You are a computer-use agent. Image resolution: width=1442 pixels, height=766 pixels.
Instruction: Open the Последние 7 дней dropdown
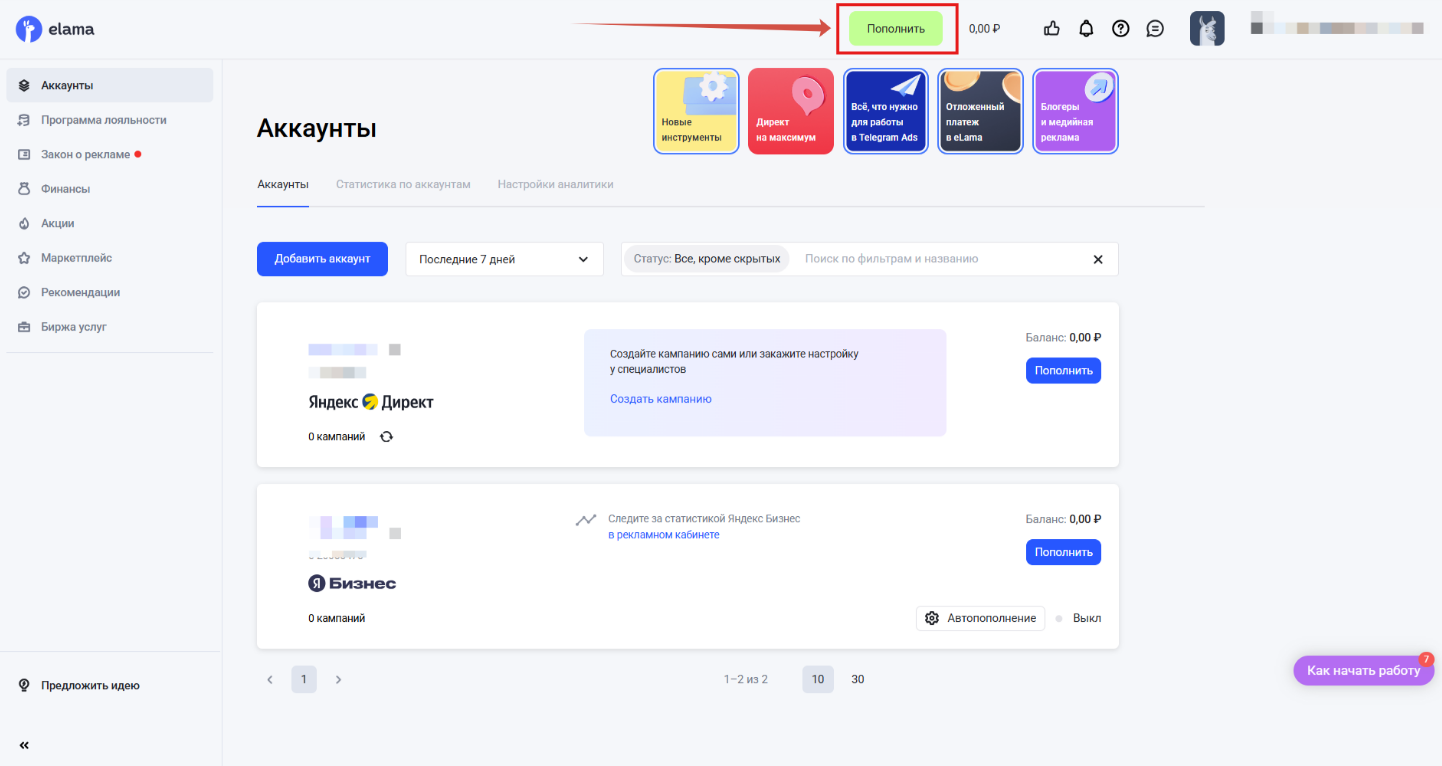(503, 258)
